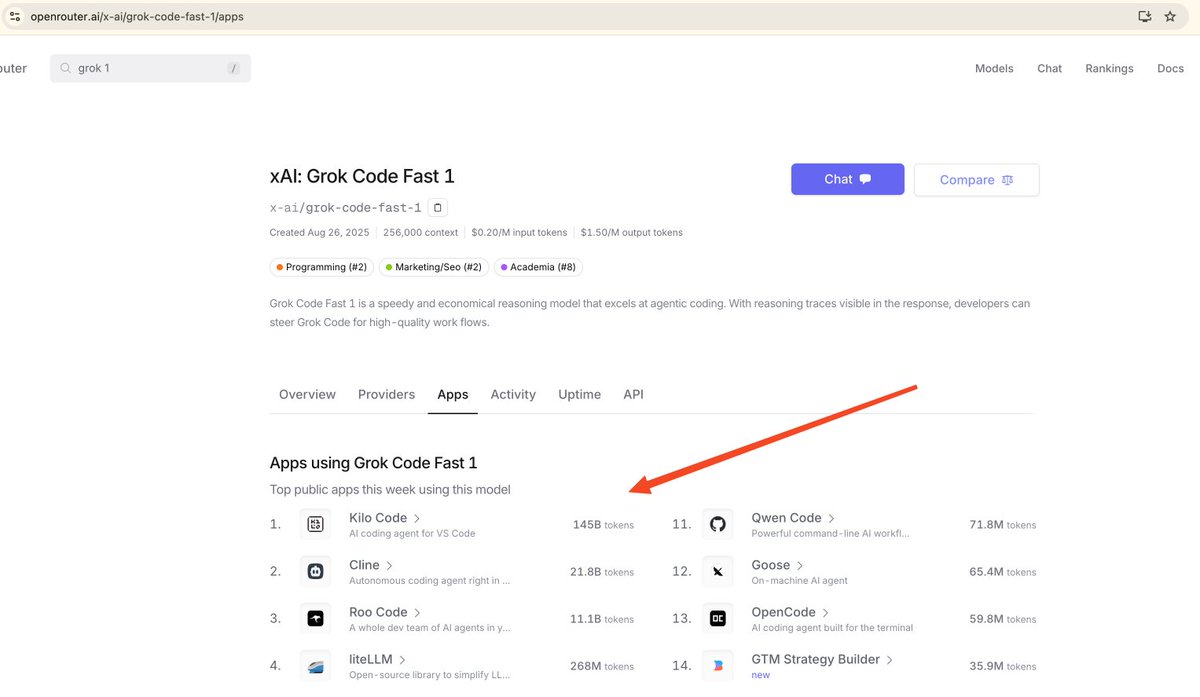Open the Roo Code app link
Image resolution: width=1200 pixels, height=697 pixels.
click(378, 612)
